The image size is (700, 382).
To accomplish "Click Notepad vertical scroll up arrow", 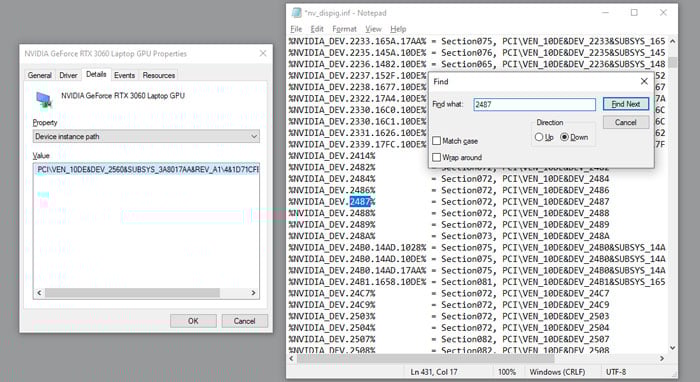I will point(672,41).
